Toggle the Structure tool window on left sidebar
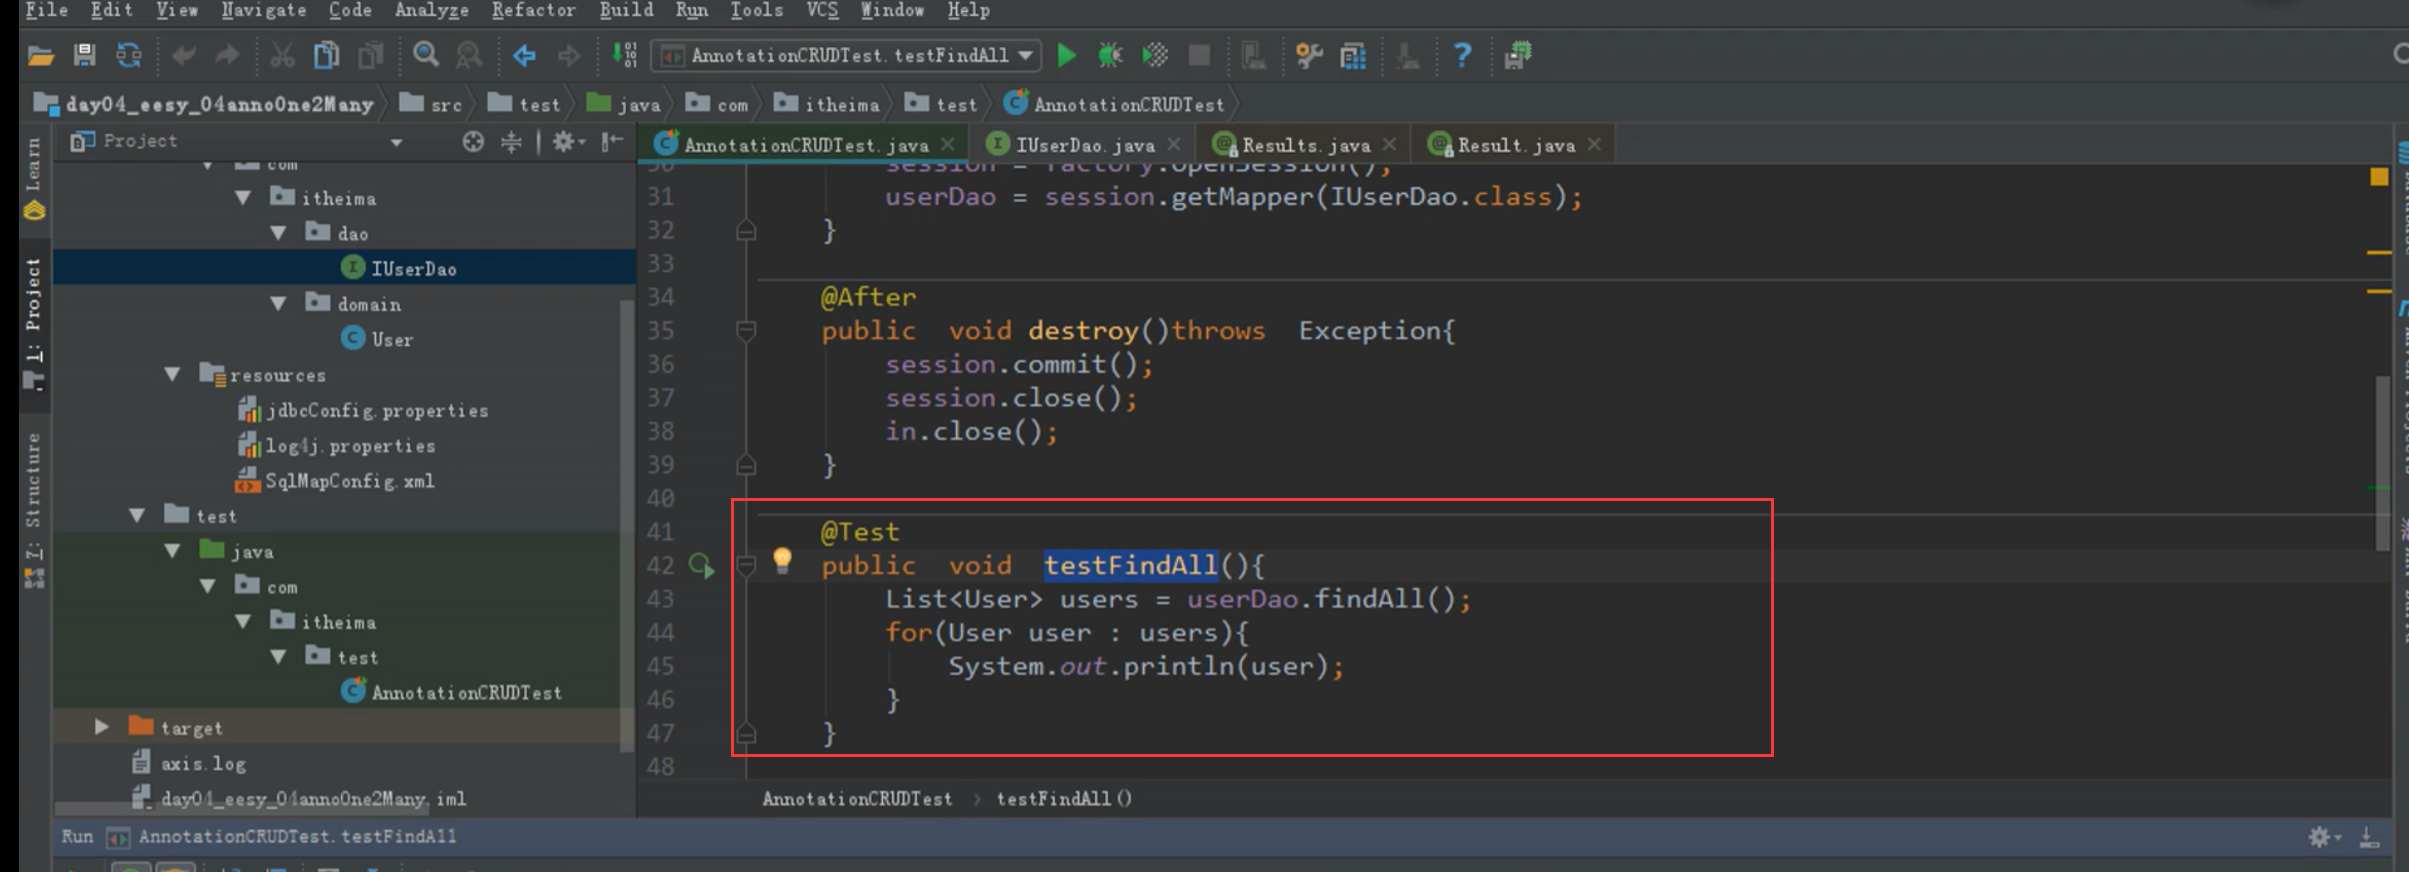The image size is (2409, 872). tap(34, 490)
